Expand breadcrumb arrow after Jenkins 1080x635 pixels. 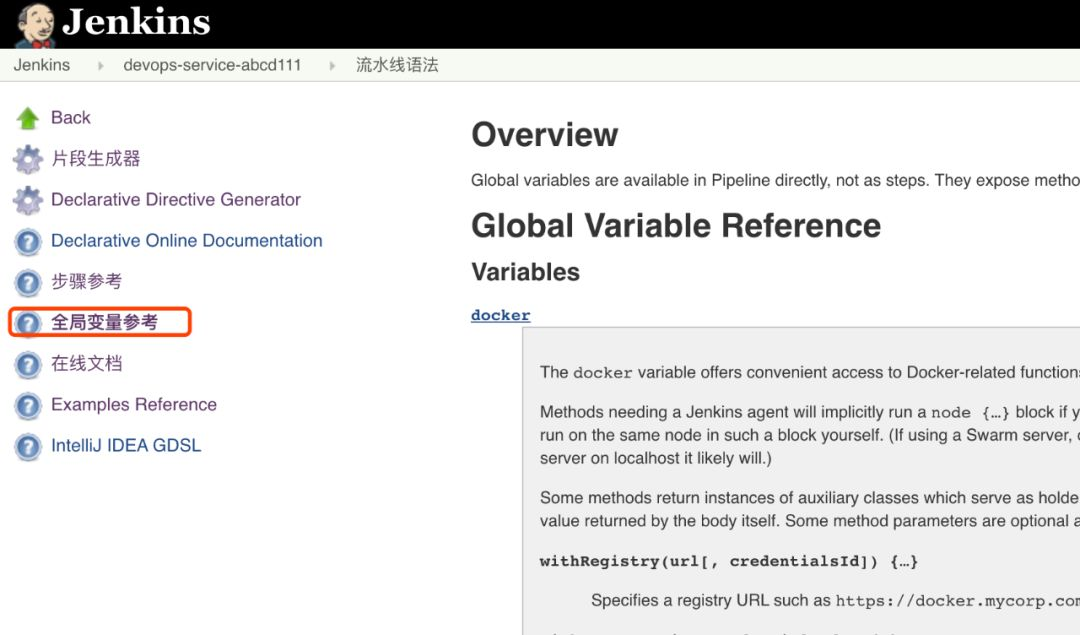pyautogui.click(x=99, y=66)
